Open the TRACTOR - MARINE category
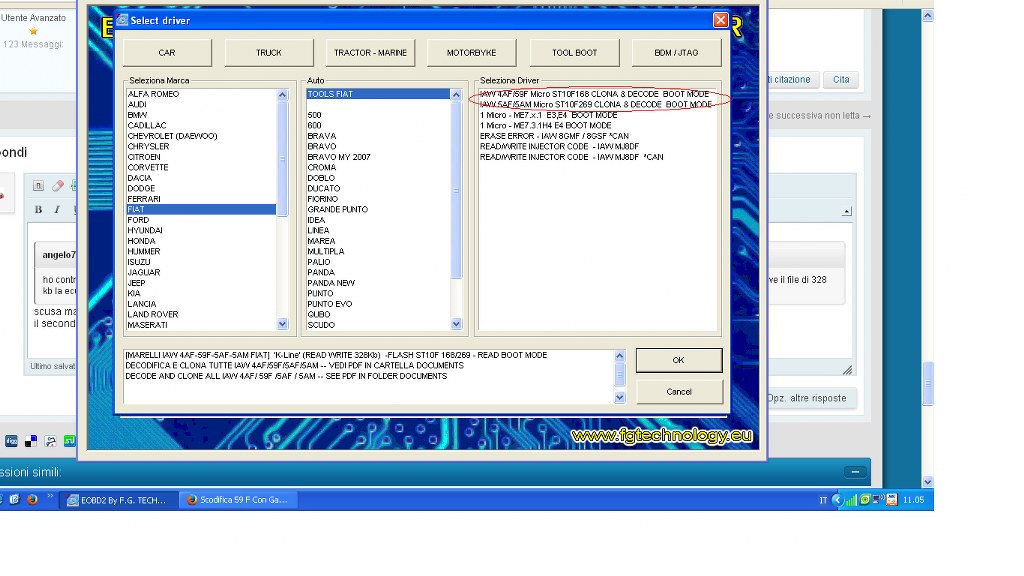This screenshot has width=1024, height=576. pos(370,53)
